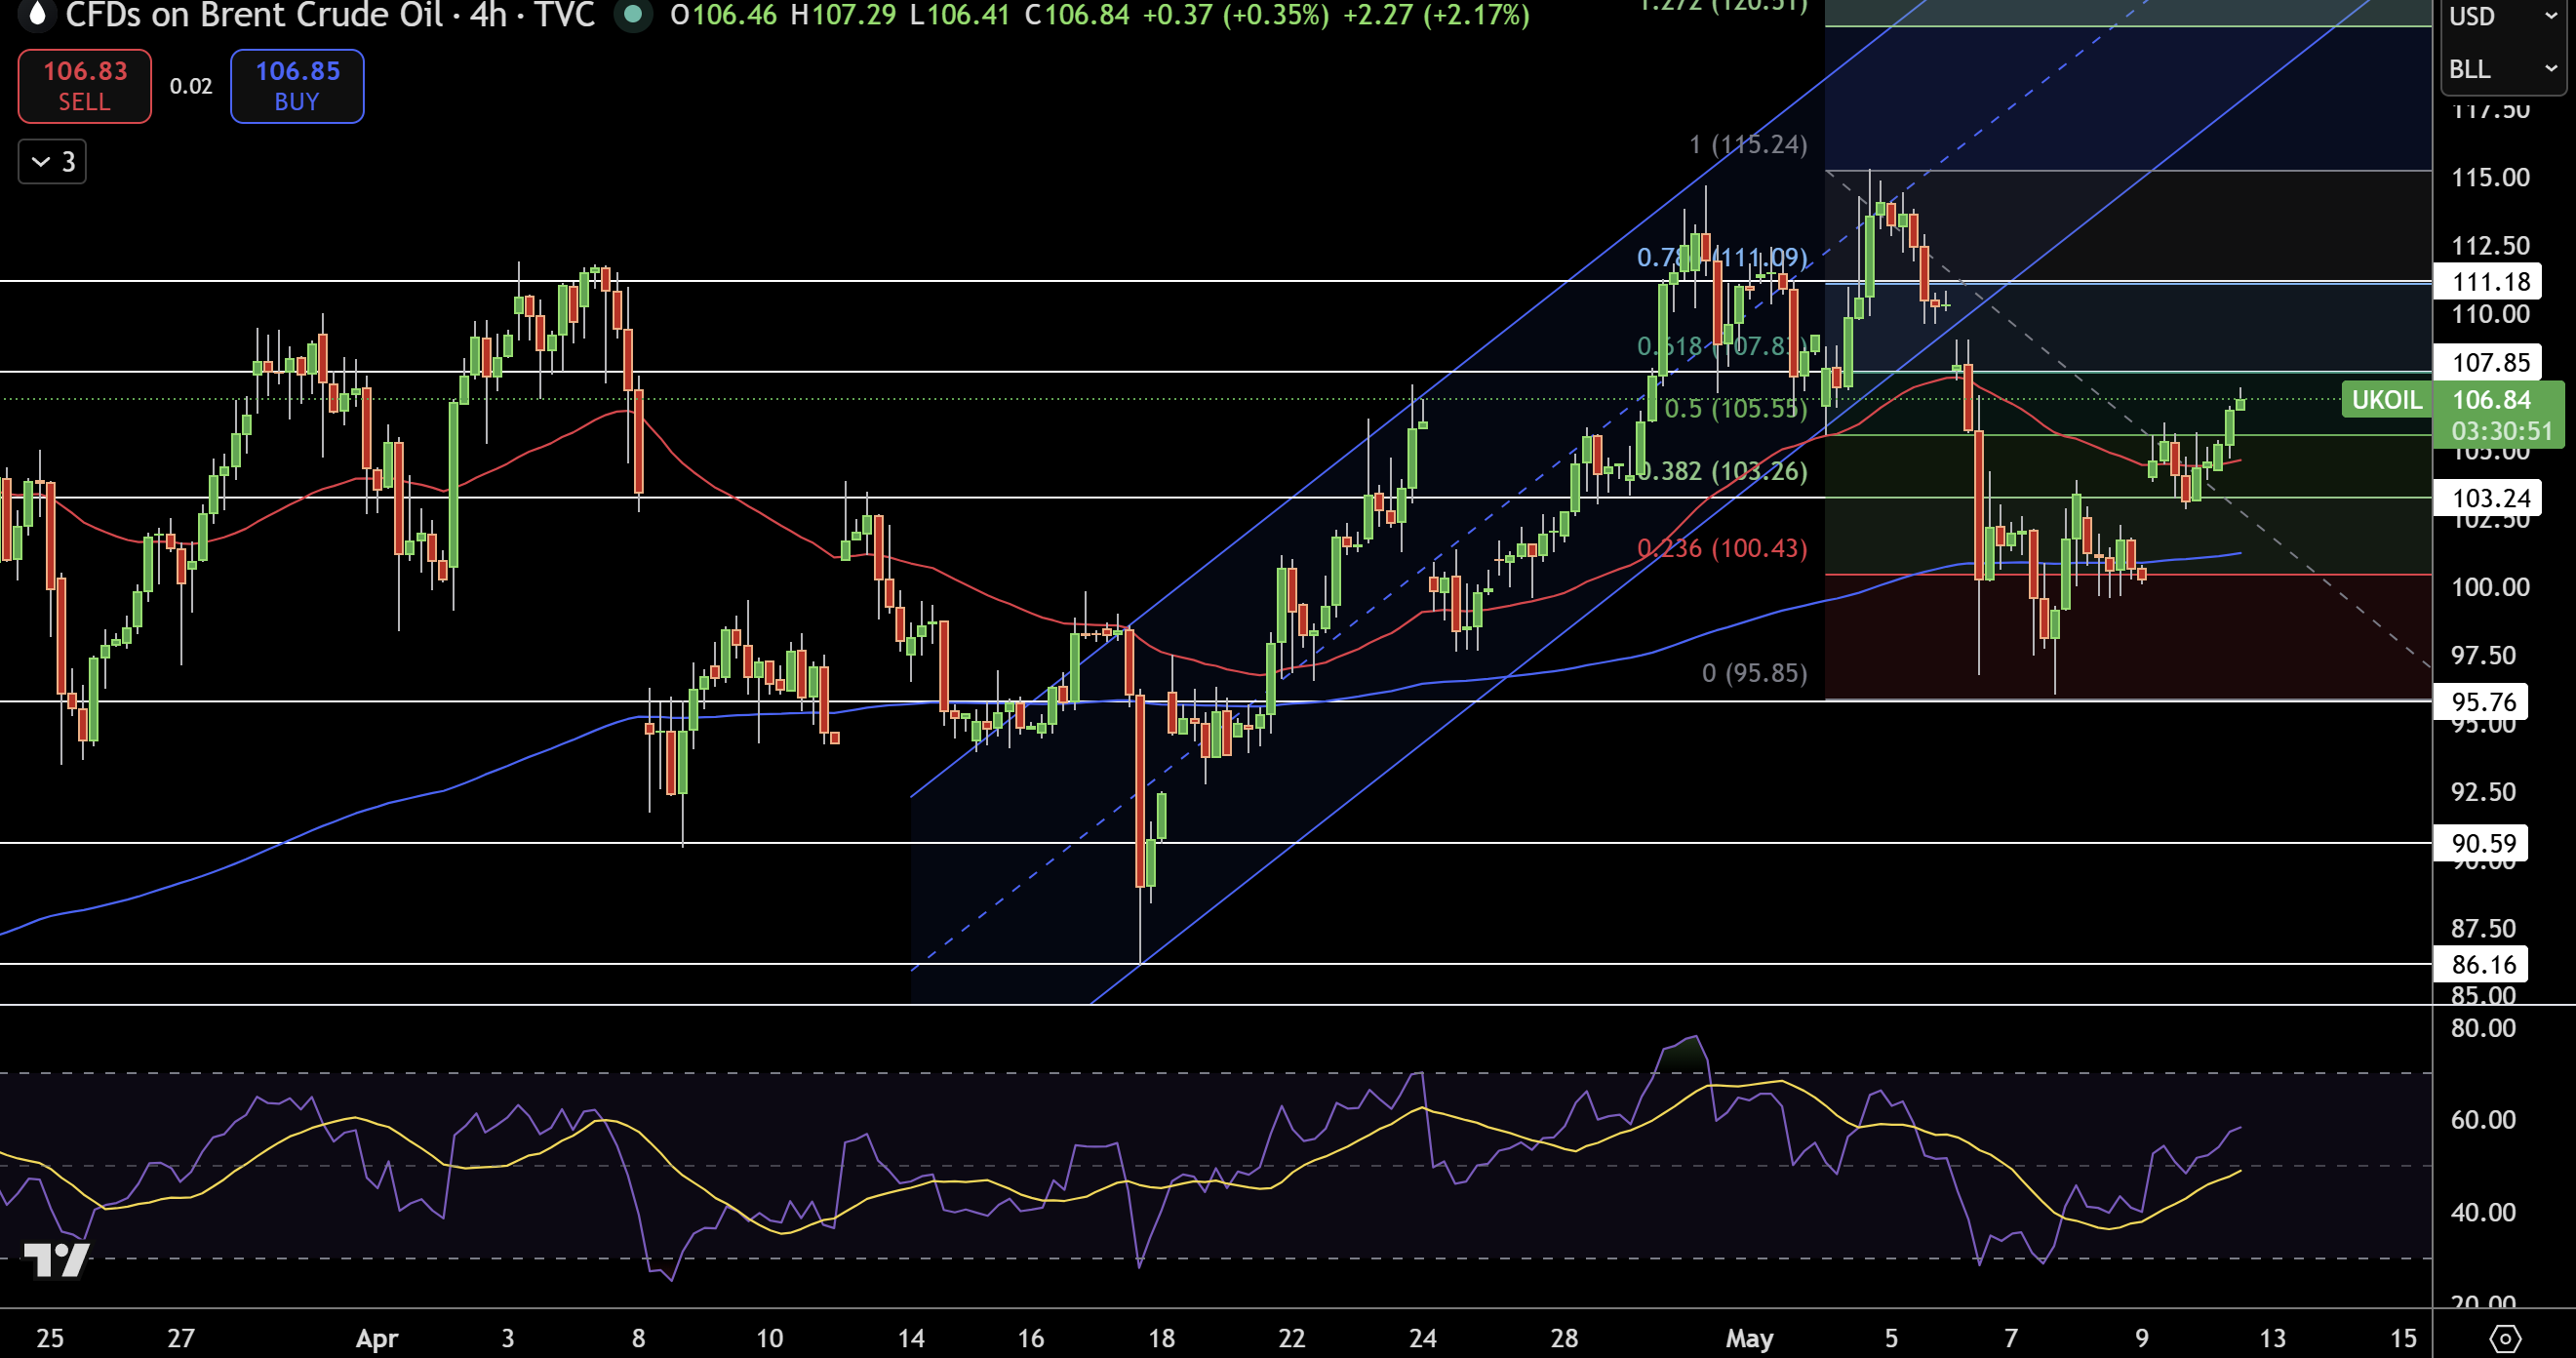Click the Brent crude oil drop symbol icon
The image size is (2576, 1358).
[36, 14]
